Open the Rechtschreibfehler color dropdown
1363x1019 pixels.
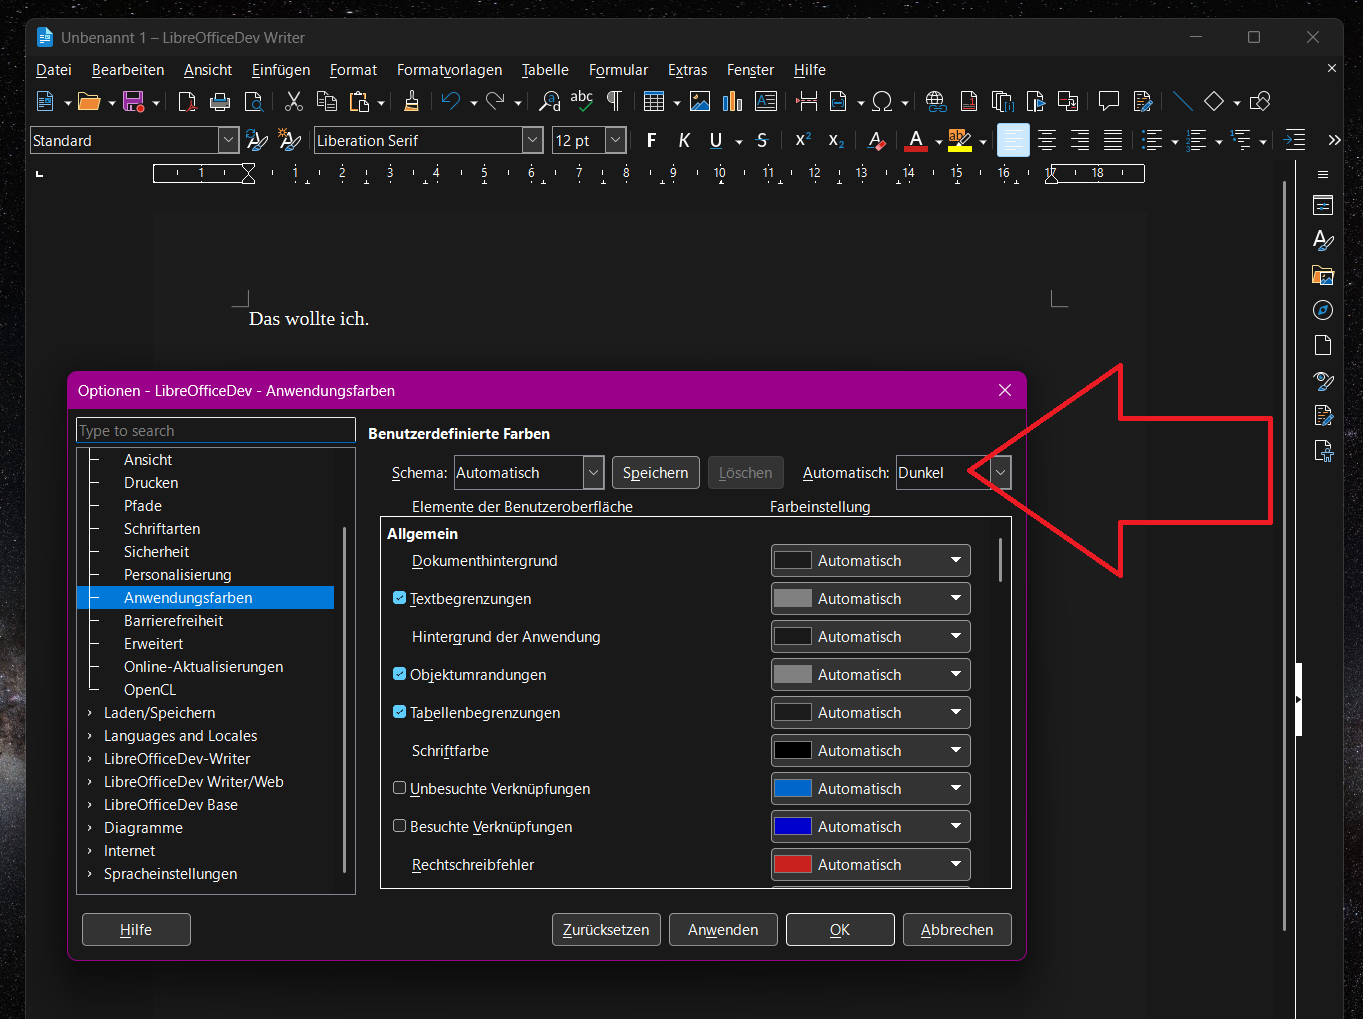tap(871, 864)
